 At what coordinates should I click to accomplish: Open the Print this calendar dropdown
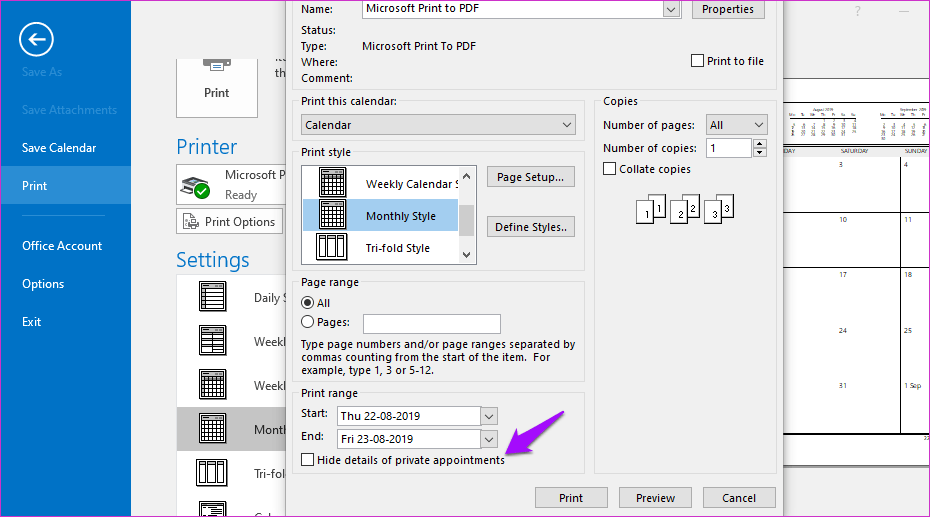438,125
